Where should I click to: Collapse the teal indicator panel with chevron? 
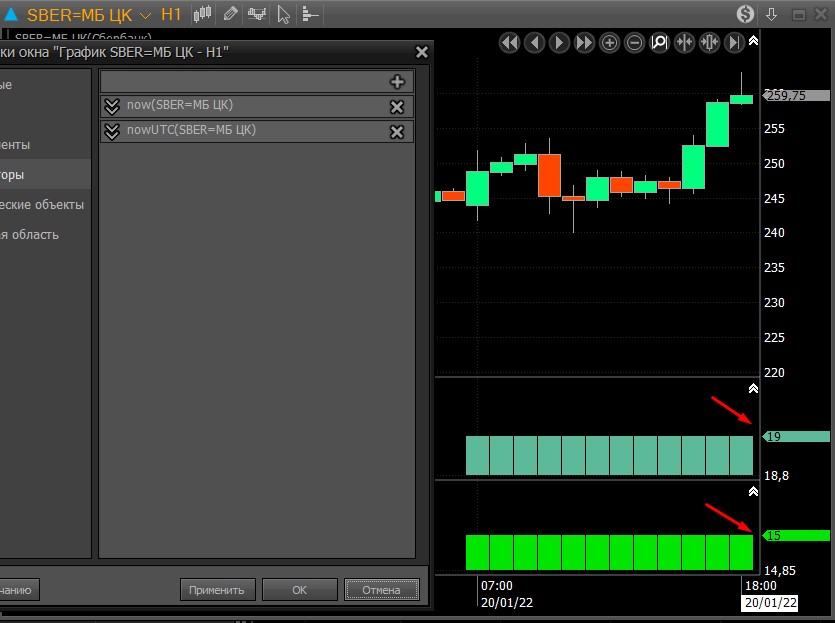coord(753,388)
